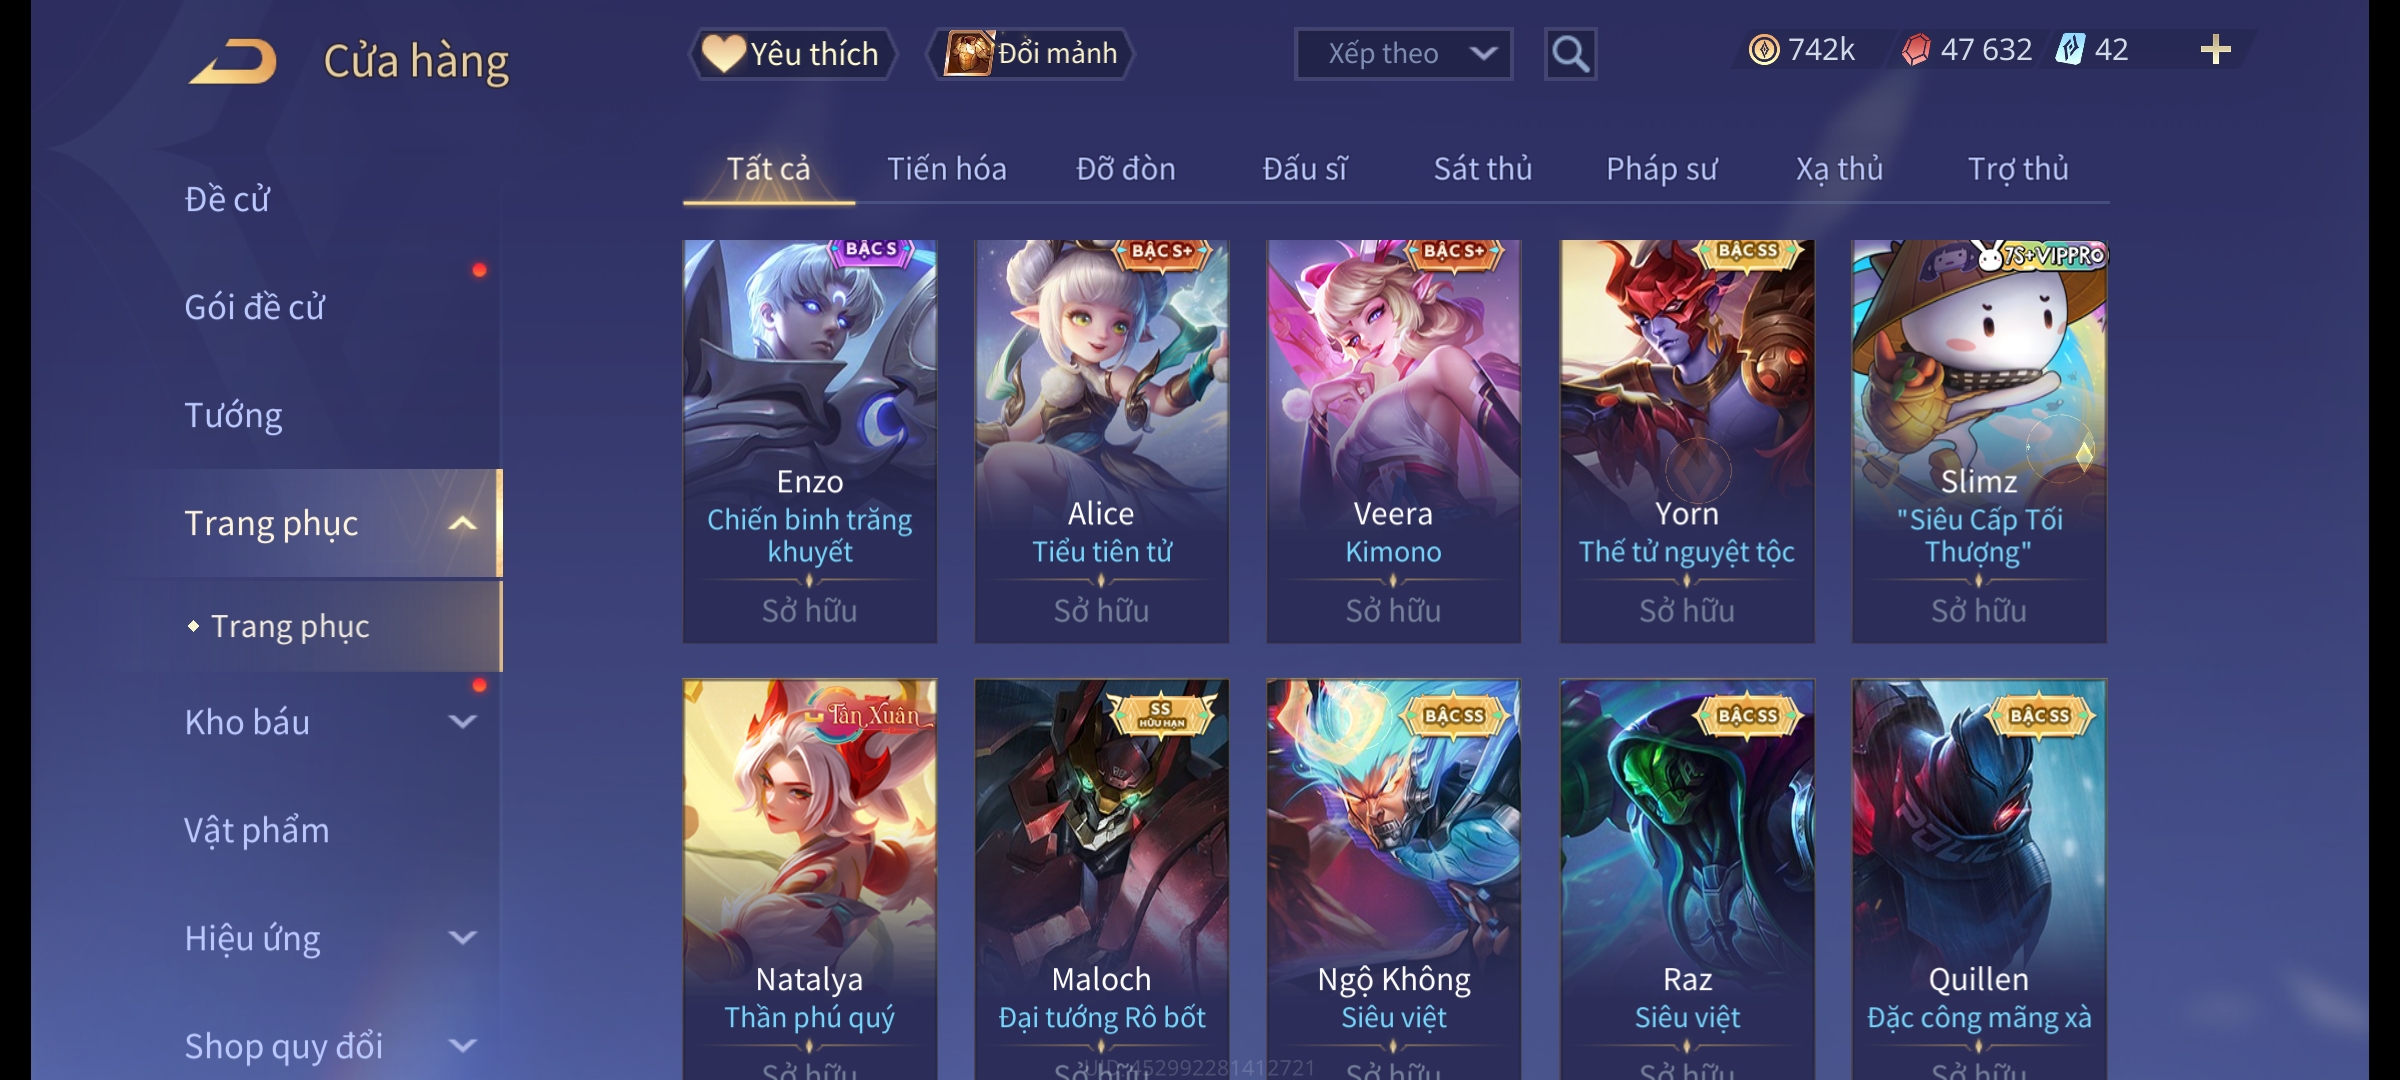Expand the Shop quy đổi section
2400x1080 pixels.
[462, 1045]
